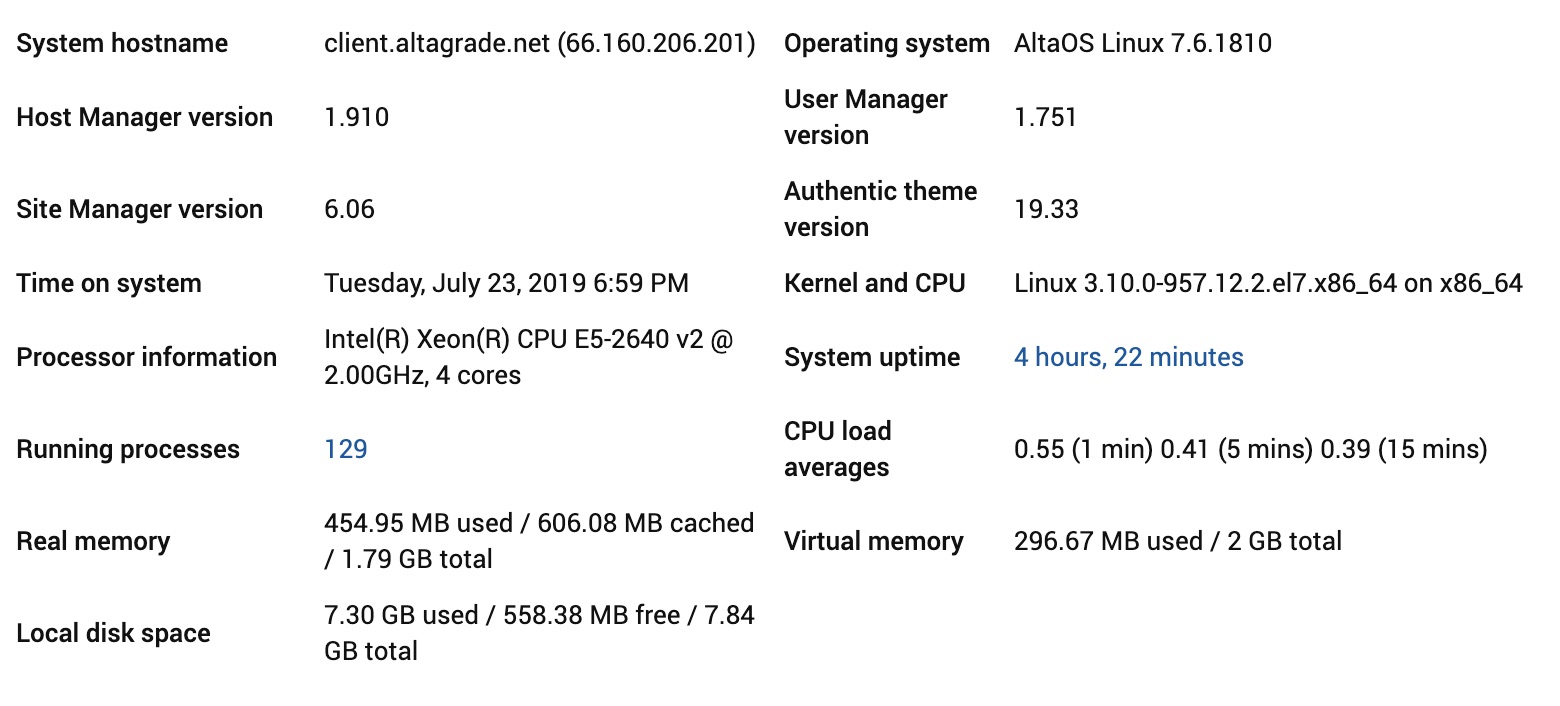Click the Authentic theme version value 19.33

point(1047,209)
